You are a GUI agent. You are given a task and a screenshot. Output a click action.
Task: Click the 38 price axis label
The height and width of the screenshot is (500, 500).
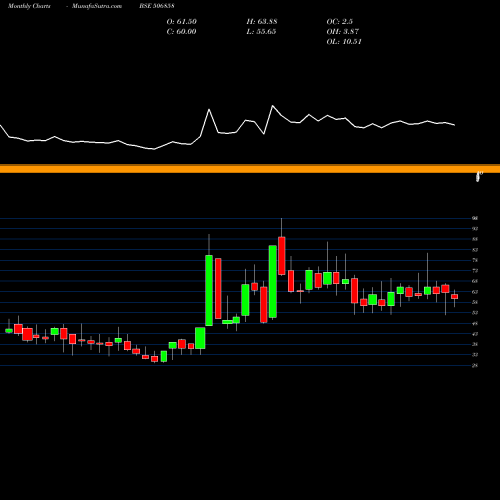coord(475,344)
